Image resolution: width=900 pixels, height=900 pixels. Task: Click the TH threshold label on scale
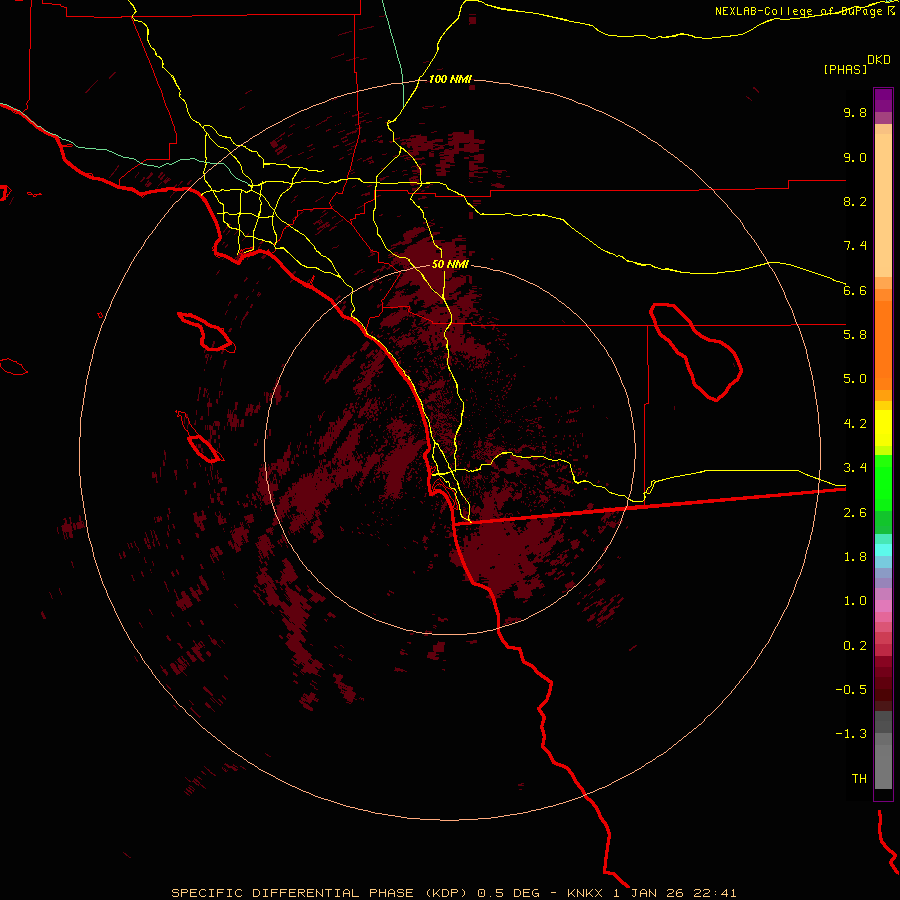[x=859, y=779]
